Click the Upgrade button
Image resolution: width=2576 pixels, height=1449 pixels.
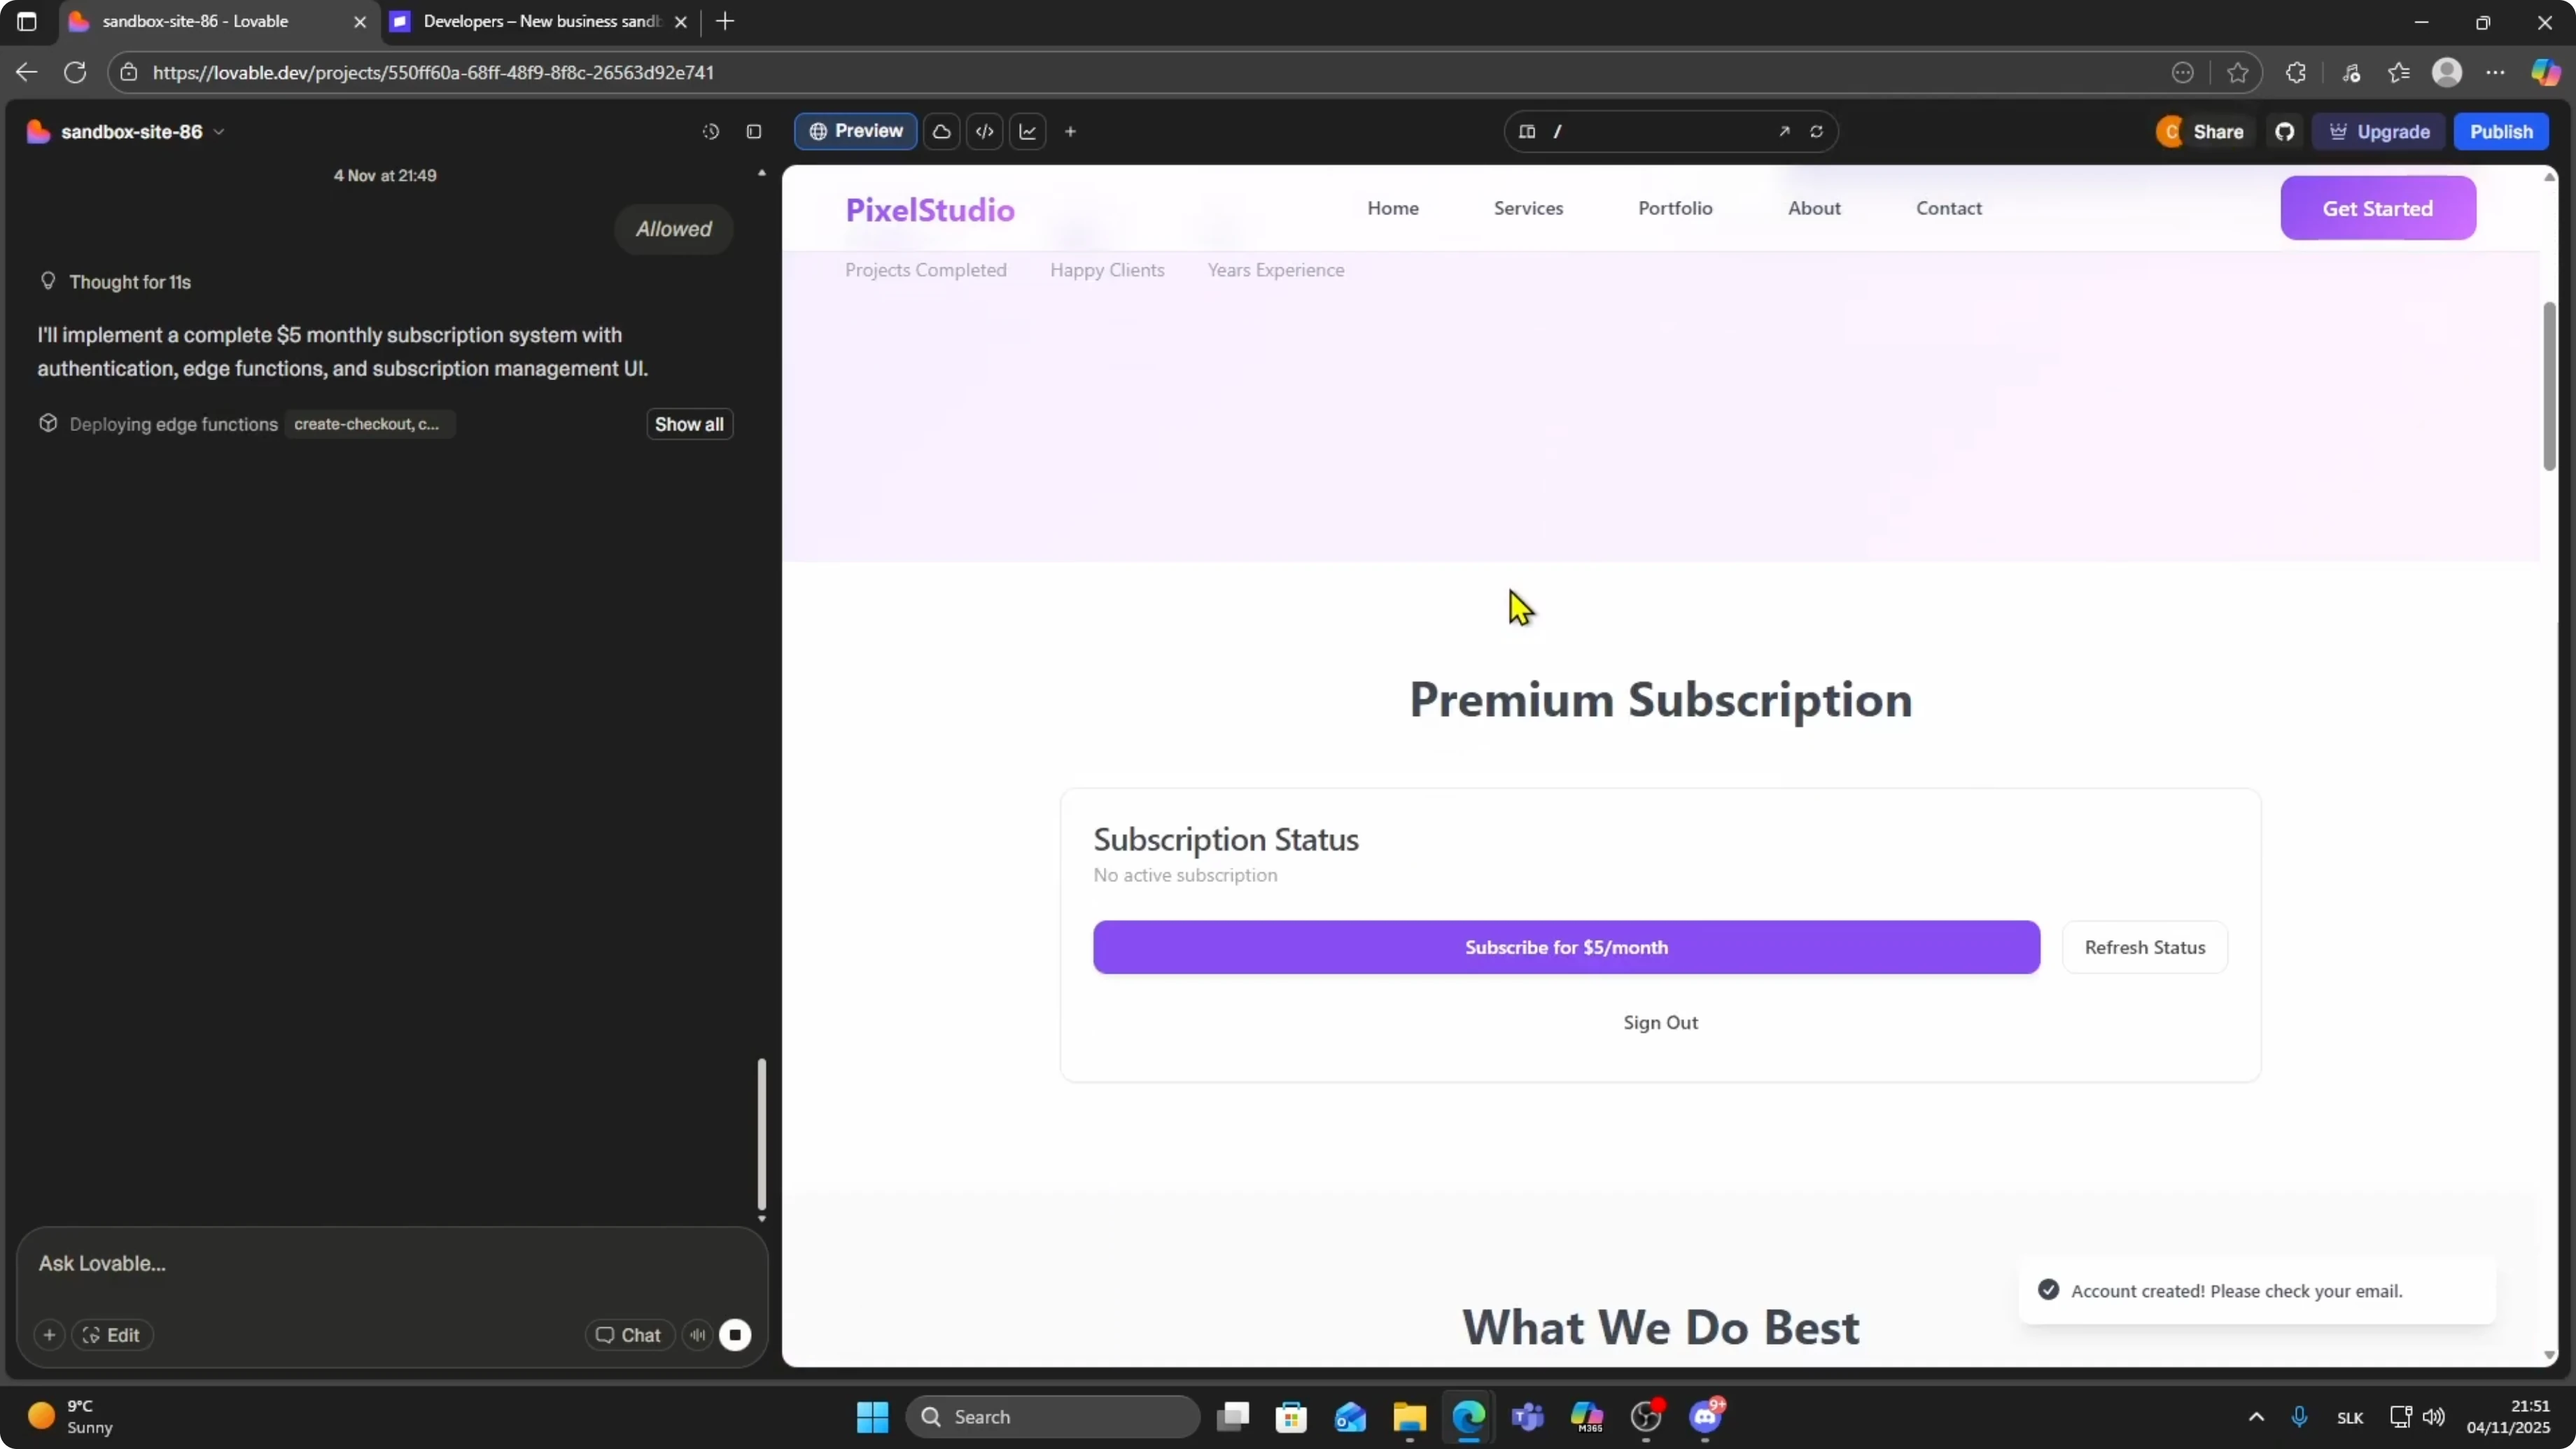(2379, 132)
